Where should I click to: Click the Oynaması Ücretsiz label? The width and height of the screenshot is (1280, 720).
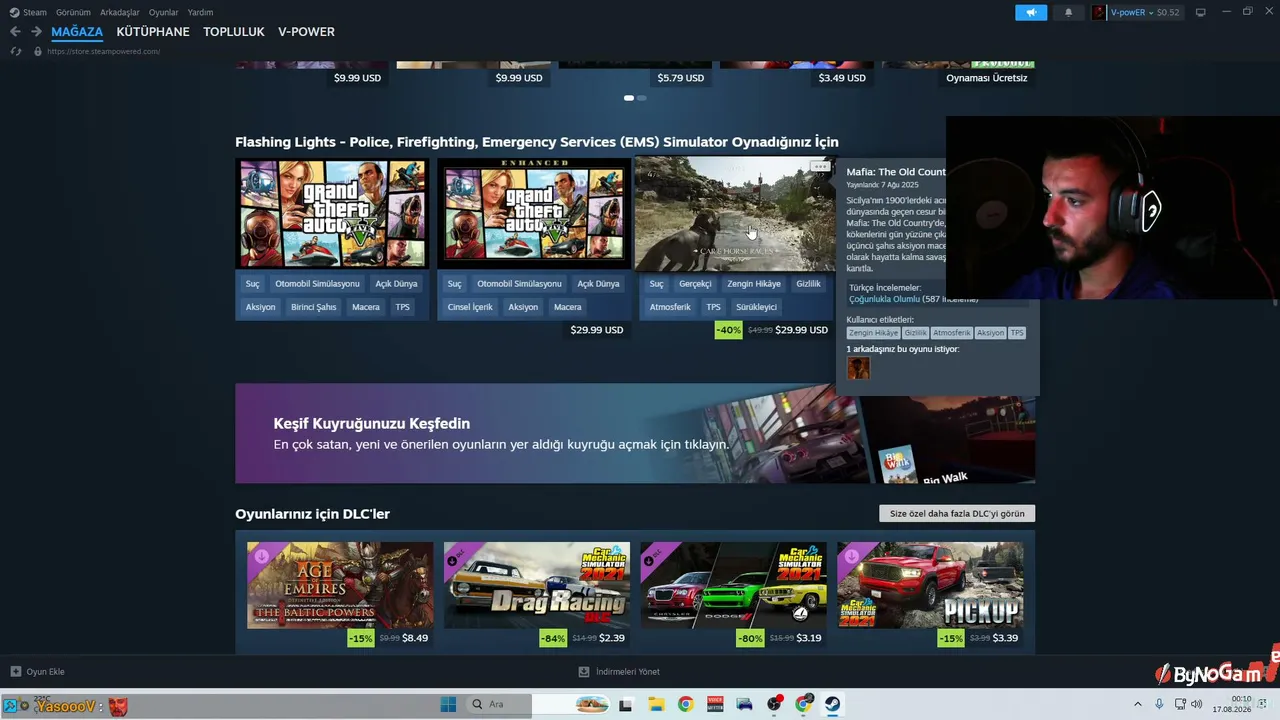(987, 78)
